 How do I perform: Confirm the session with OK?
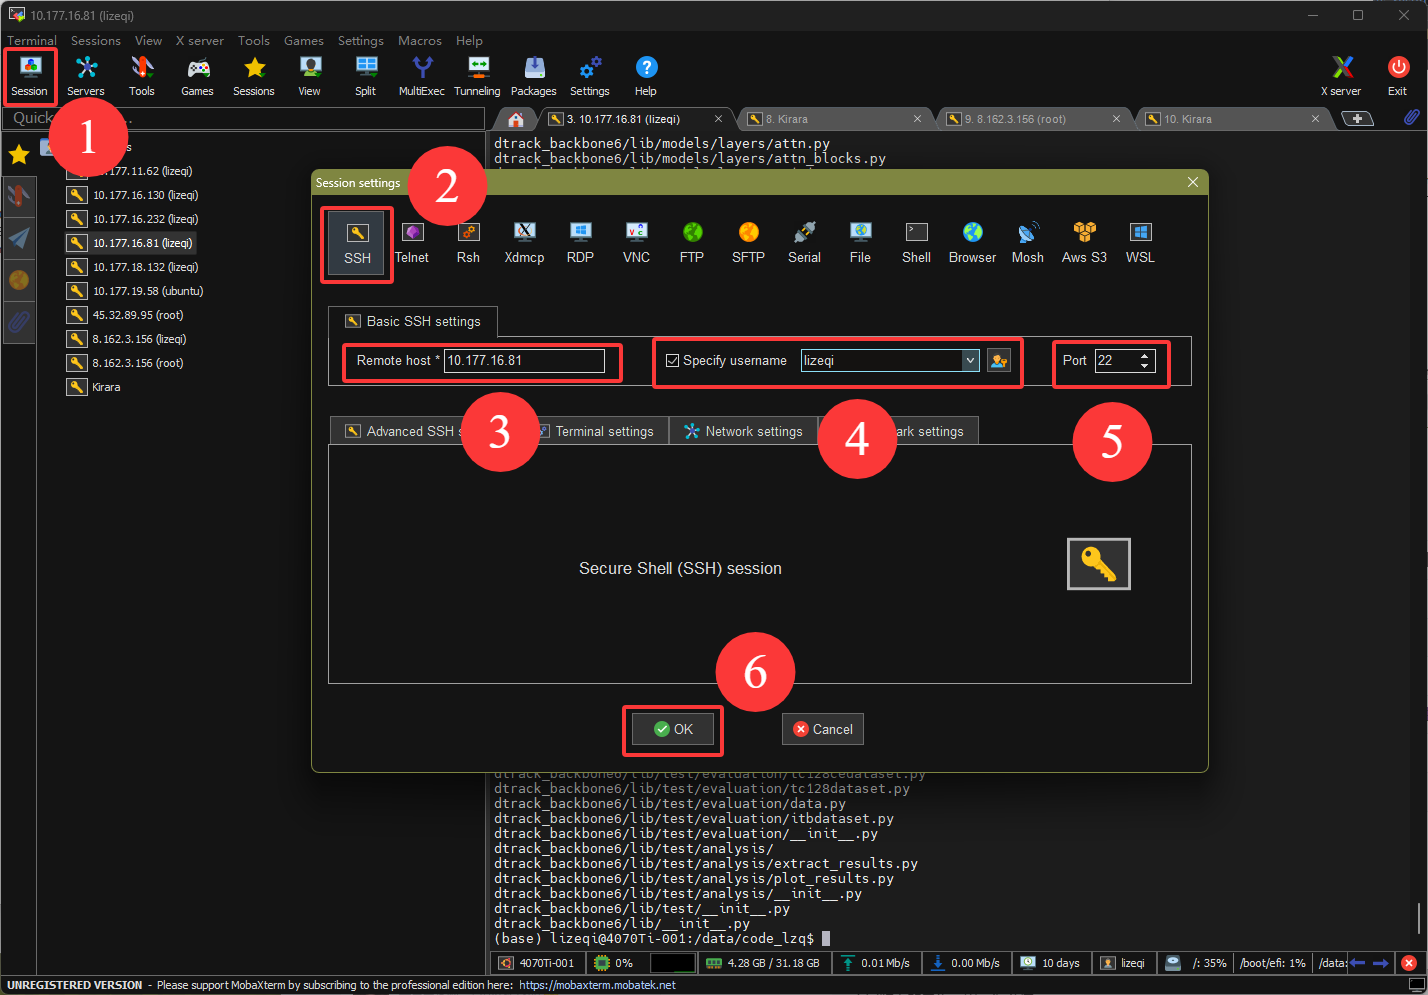(673, 729)
